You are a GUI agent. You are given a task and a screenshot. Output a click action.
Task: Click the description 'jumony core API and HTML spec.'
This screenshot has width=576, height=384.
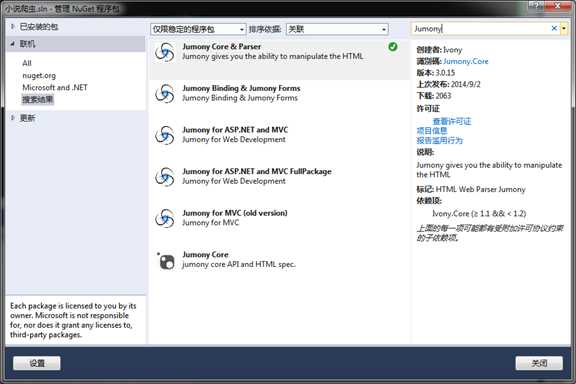click(239, 264)
